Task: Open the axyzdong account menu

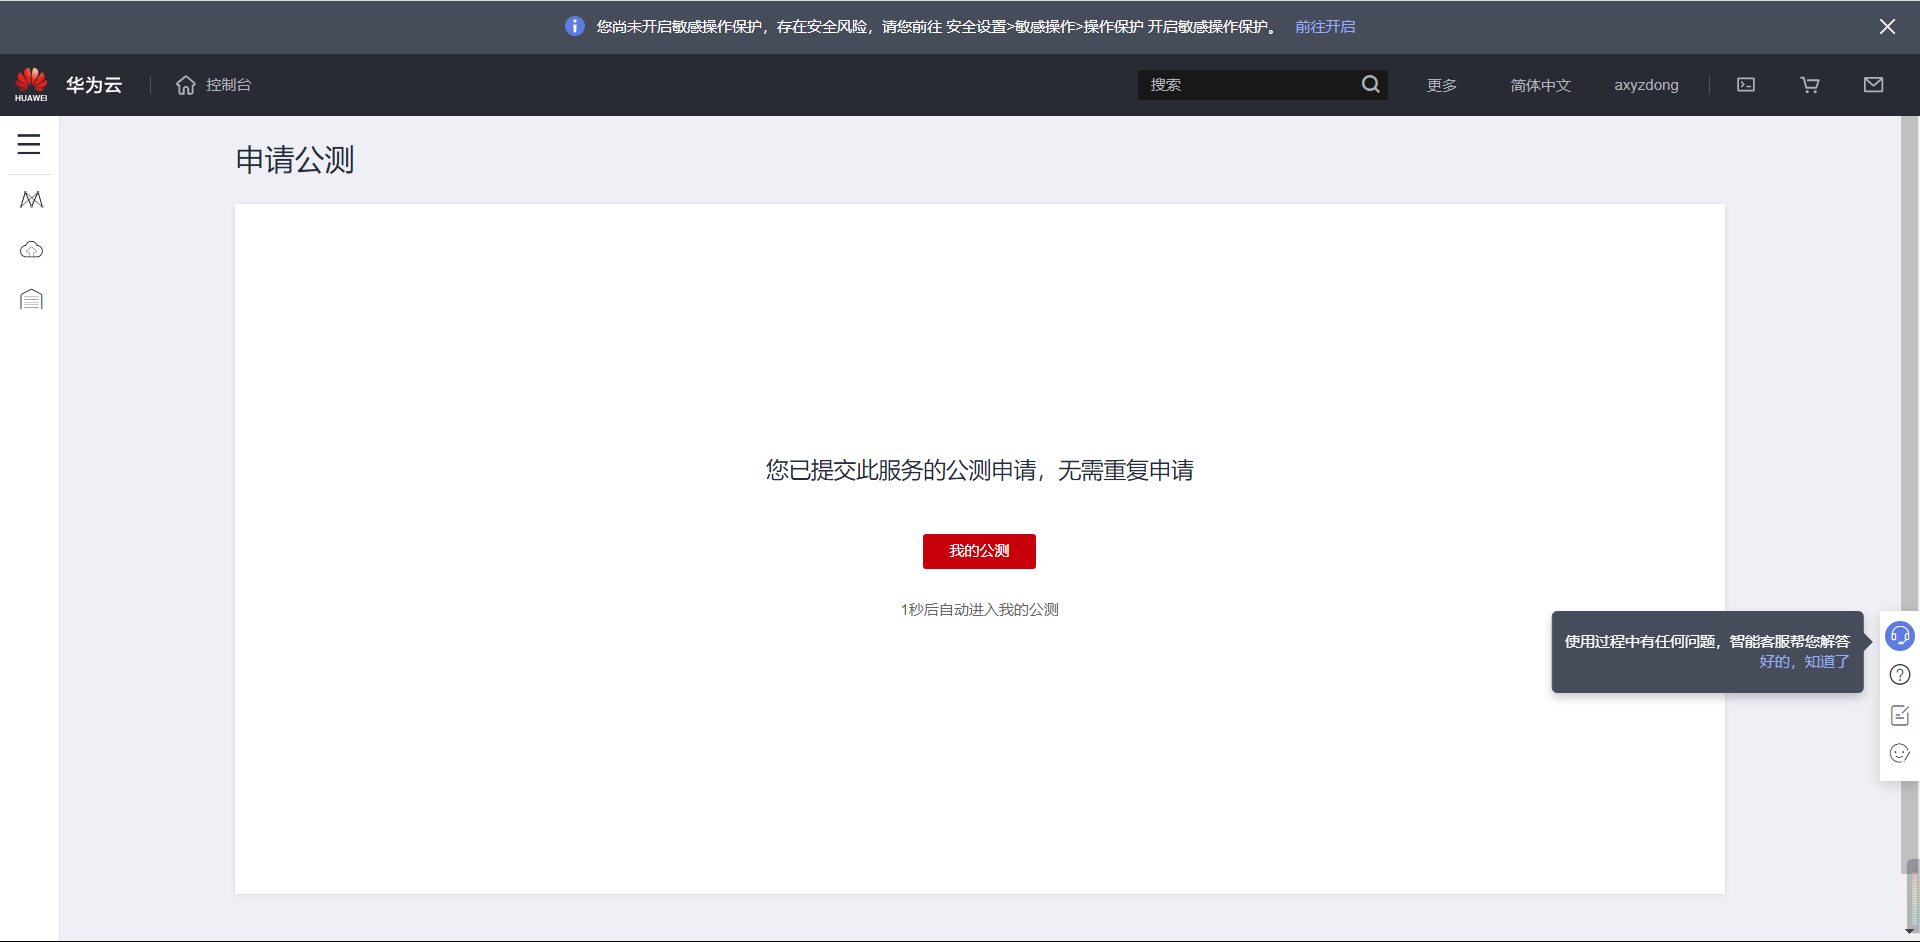Action: (1646, 85)
